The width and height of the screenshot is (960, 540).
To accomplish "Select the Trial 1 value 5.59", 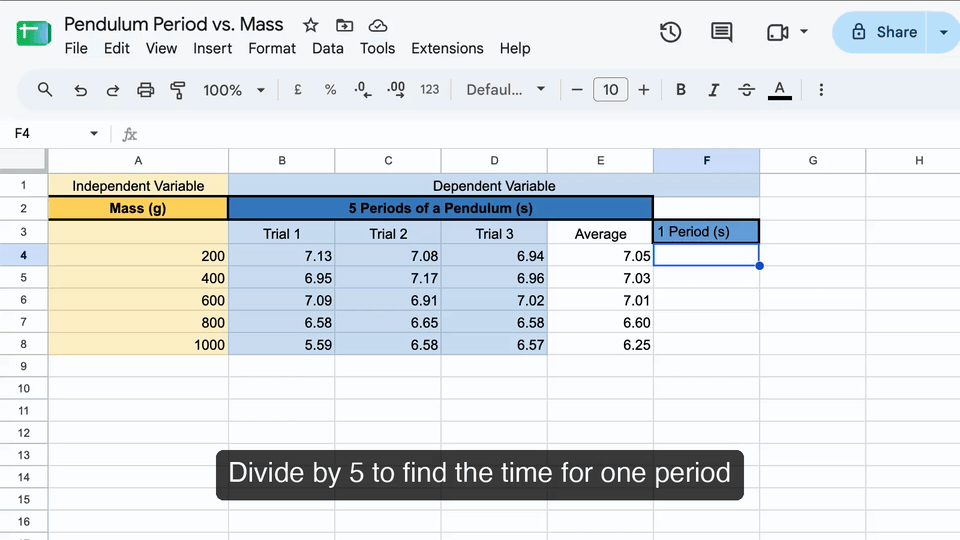I will pos(282,345).
